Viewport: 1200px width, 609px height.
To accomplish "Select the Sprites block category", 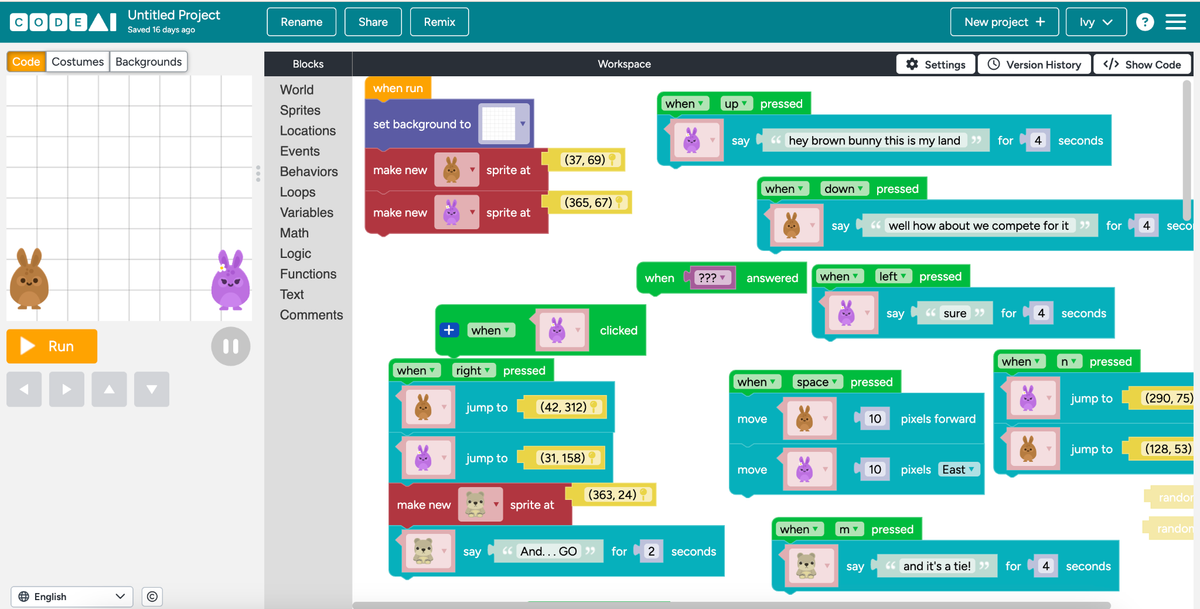I will click(300, 110).
